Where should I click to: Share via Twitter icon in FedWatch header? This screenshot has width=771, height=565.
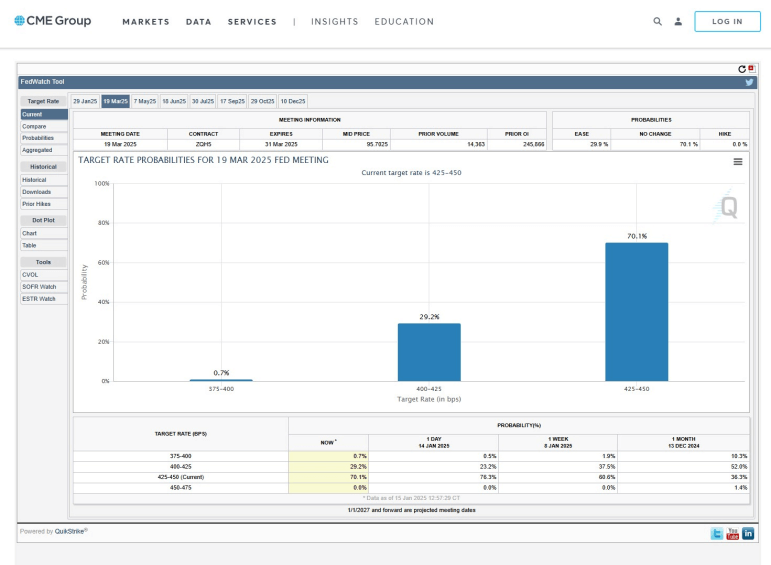tap(749, 82)
